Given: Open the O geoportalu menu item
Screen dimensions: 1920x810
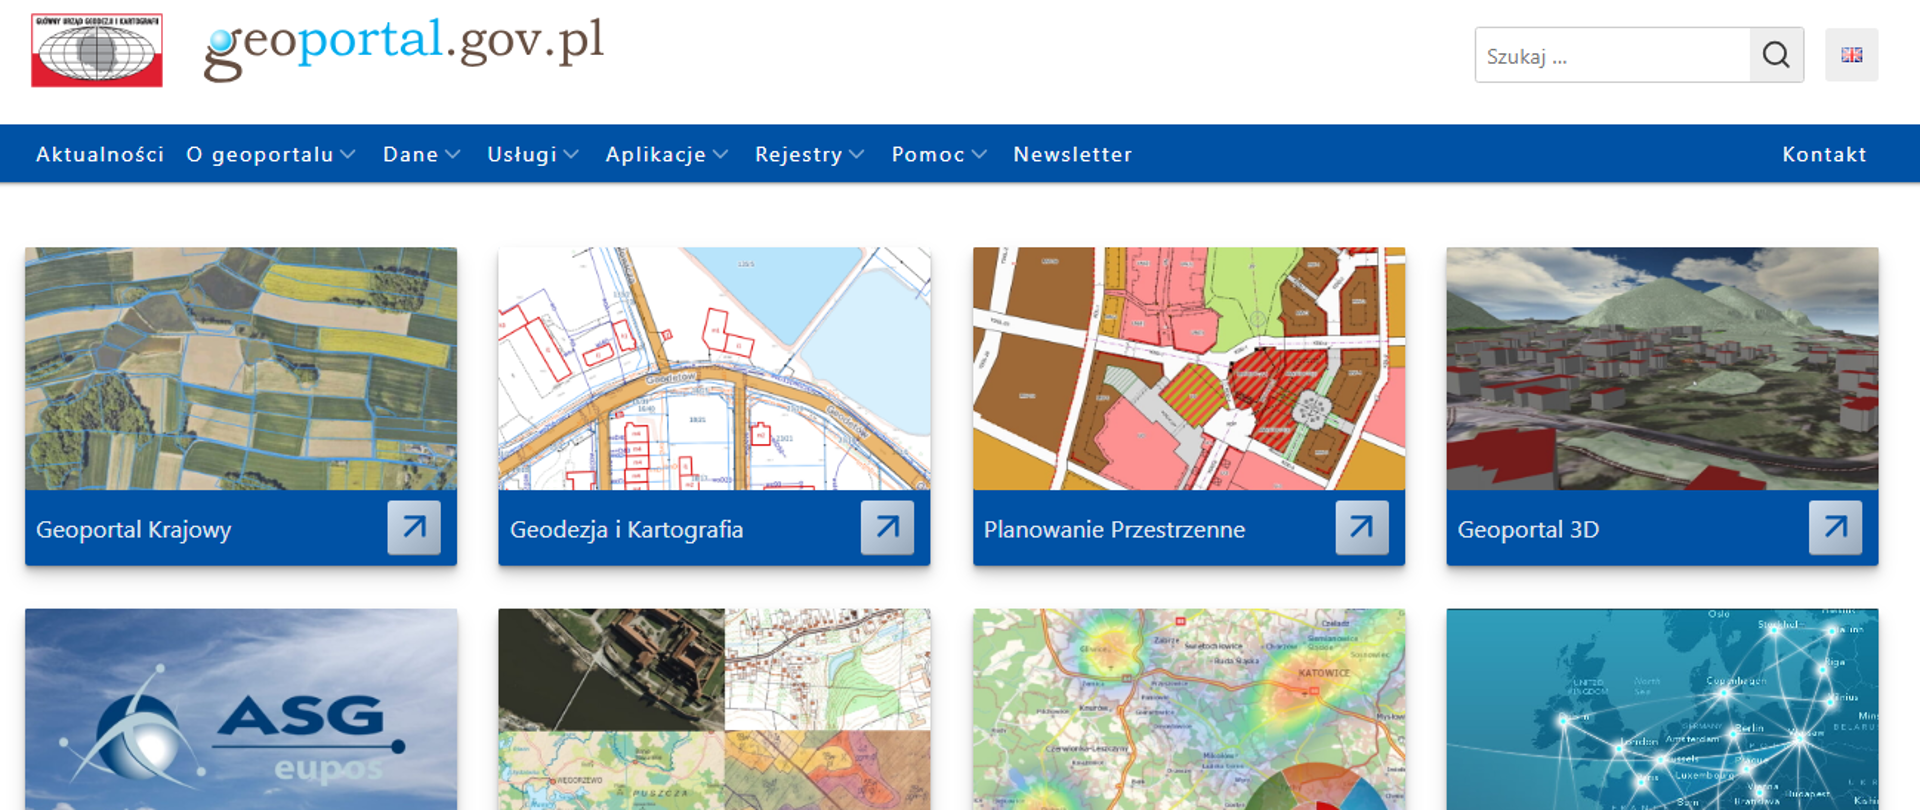Looking at the screenshot, I should tap(260, 154).
